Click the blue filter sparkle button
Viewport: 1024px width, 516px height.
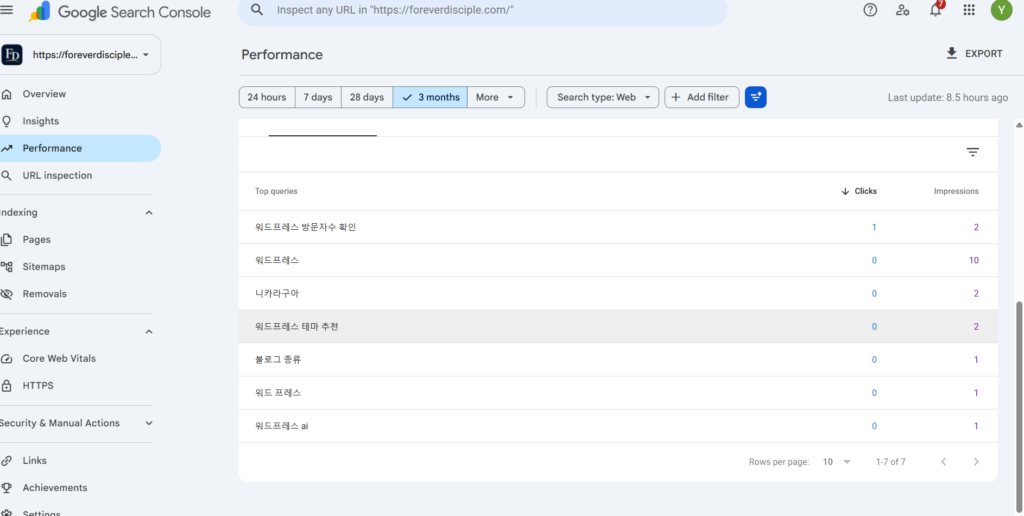(x=756, y=97)
